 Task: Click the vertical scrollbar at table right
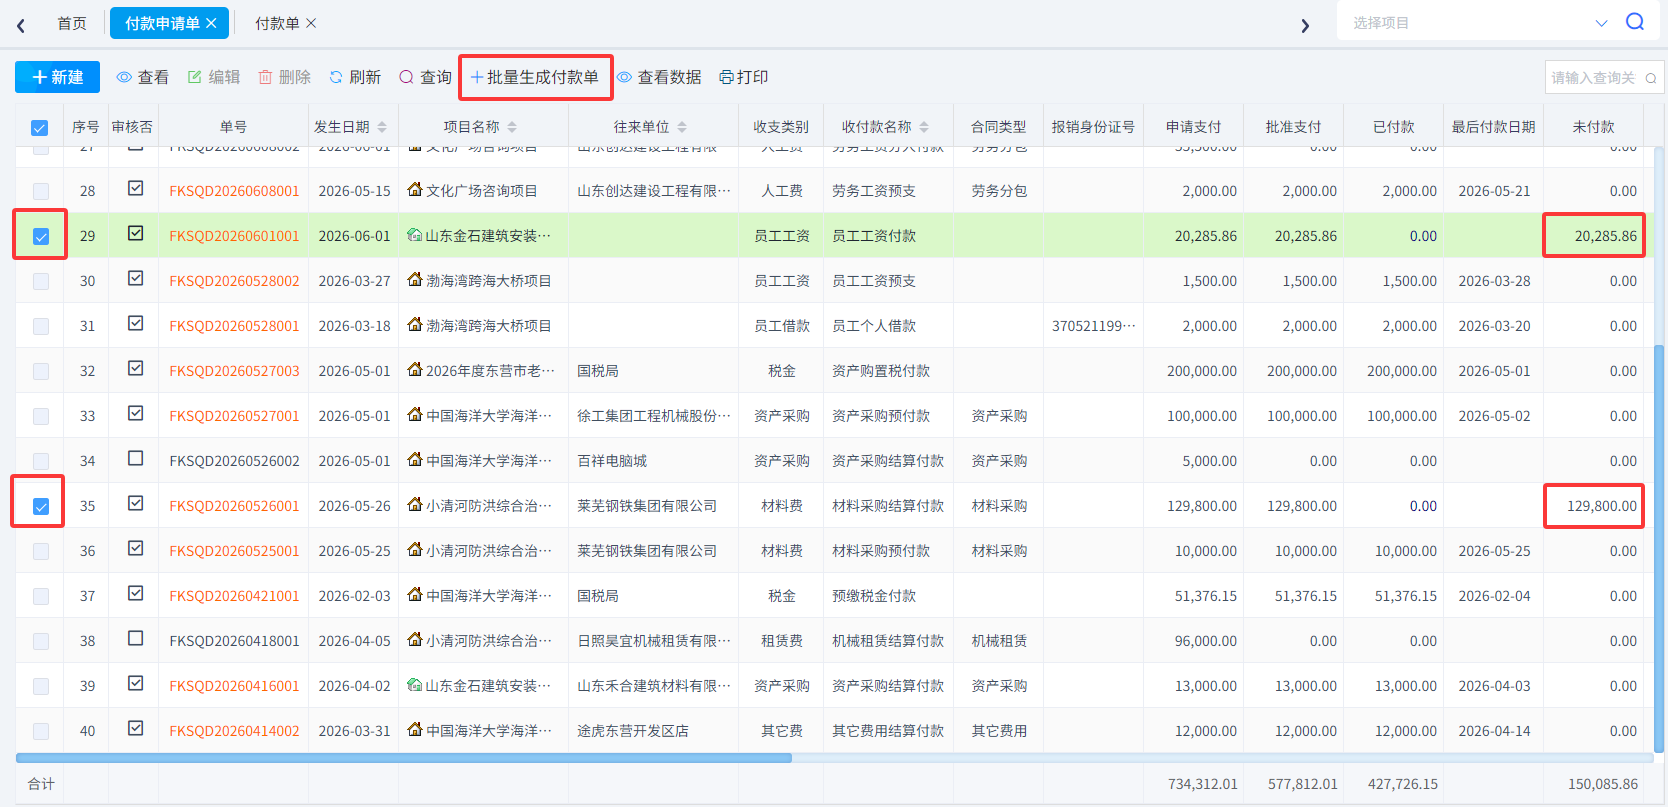click(x=1659, y=549)
